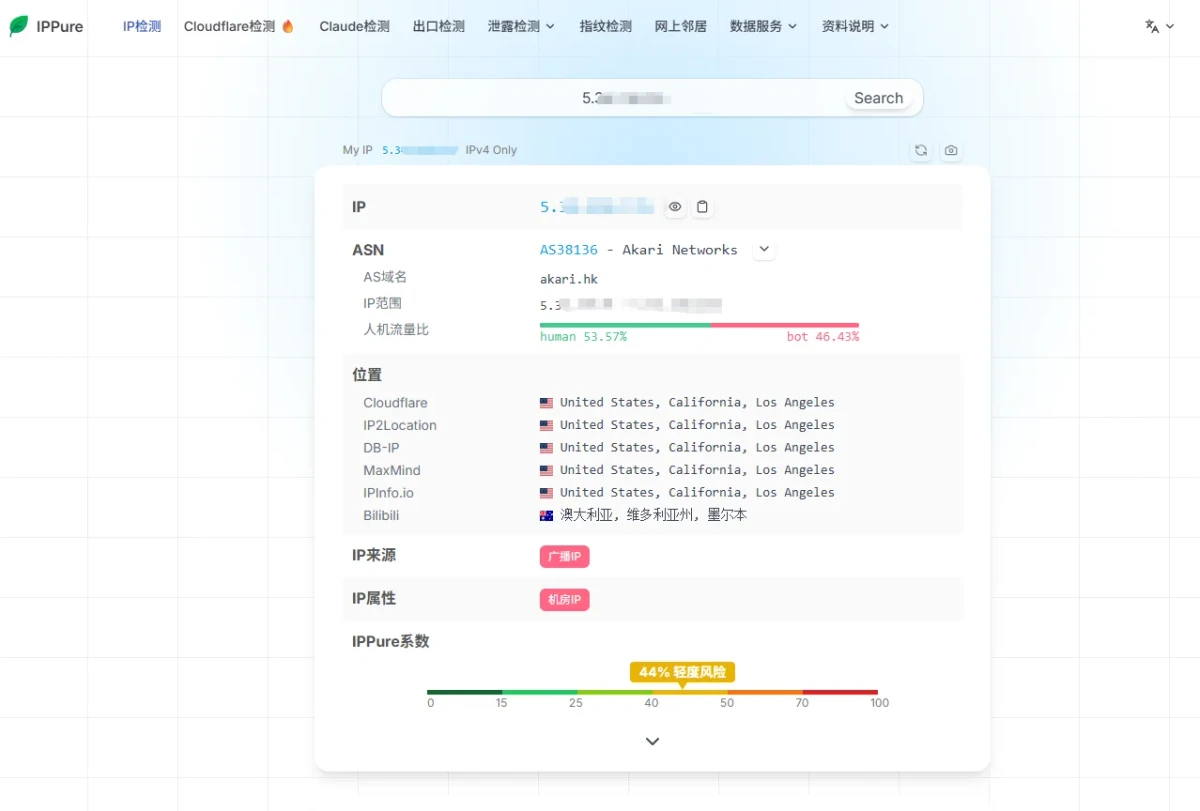Open the 资料说明 dropdown menu
Screen dimensions: 1200x811
(x=855, y=27)
